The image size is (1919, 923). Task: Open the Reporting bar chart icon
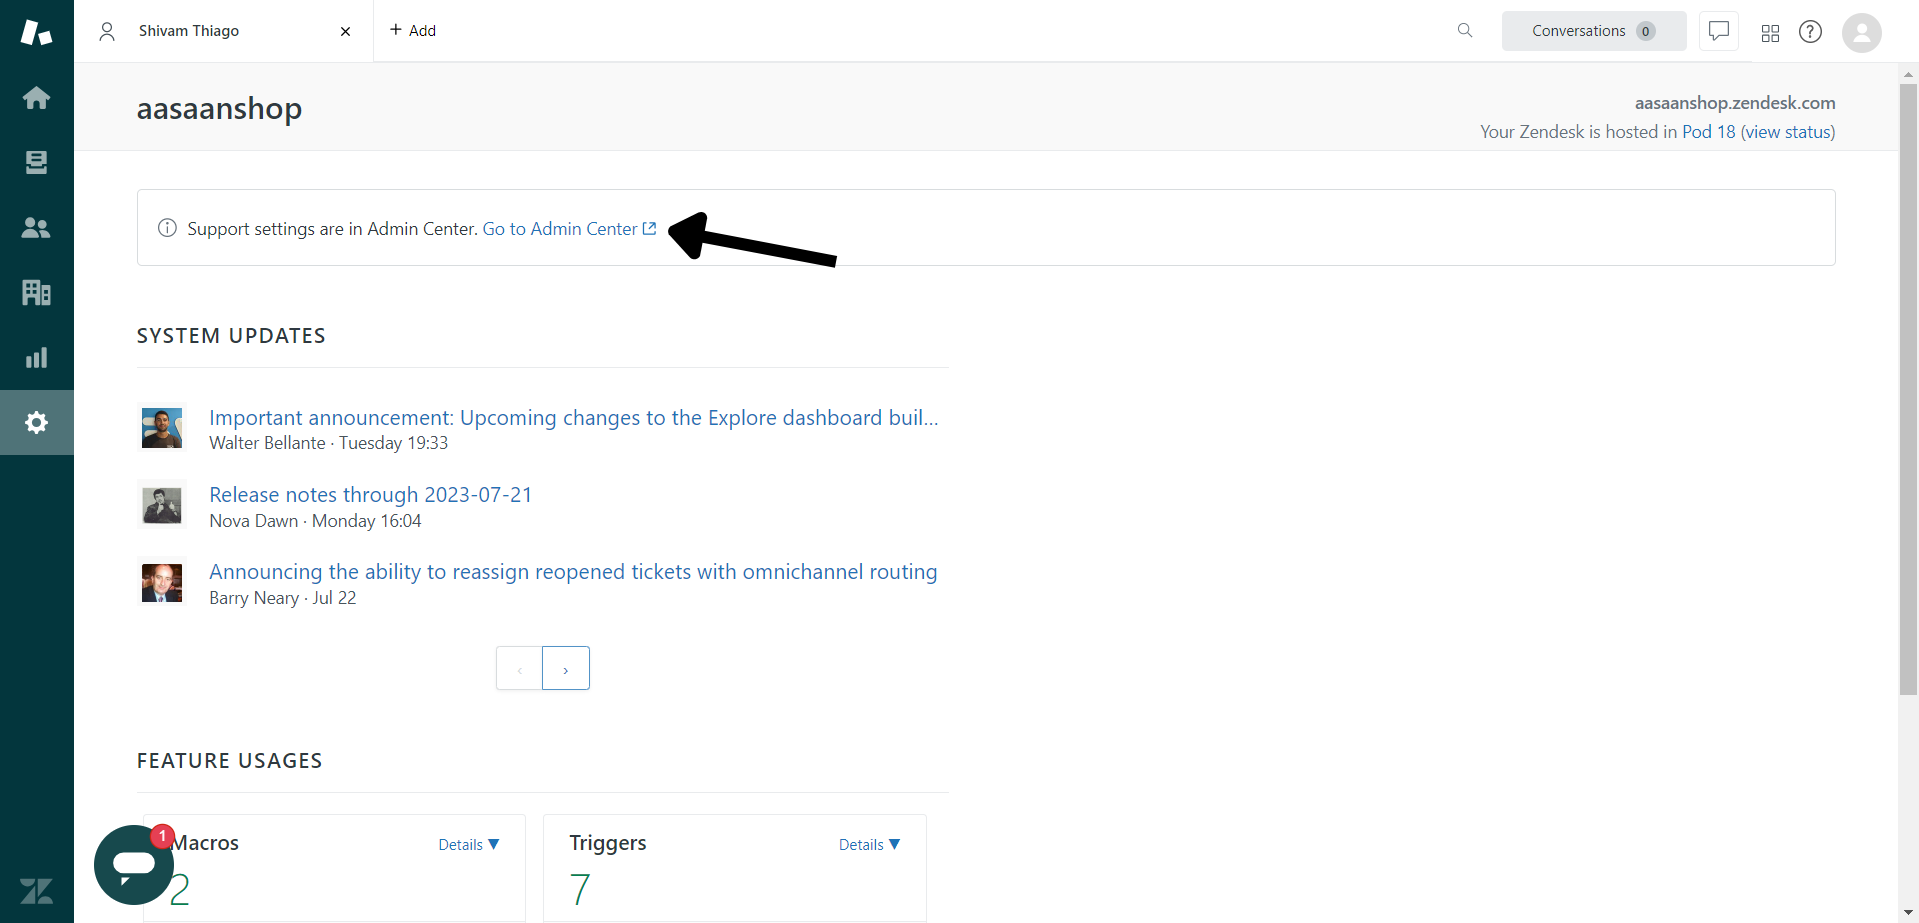pyautogui.click(x=36, y=357)
